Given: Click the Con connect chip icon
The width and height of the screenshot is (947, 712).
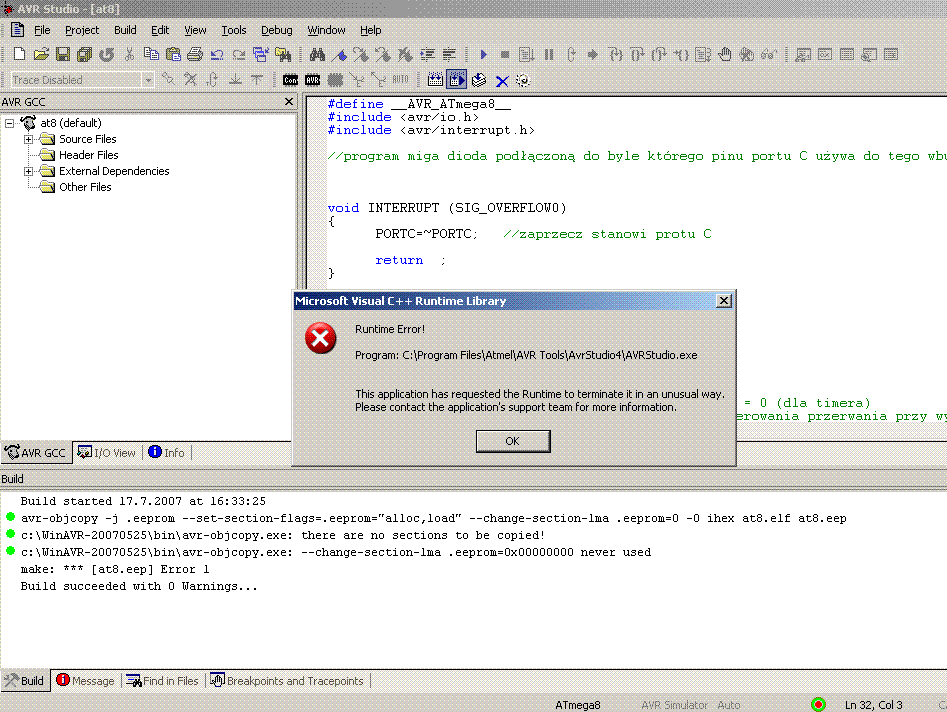Looking at the screenshot, I should 291,80.
